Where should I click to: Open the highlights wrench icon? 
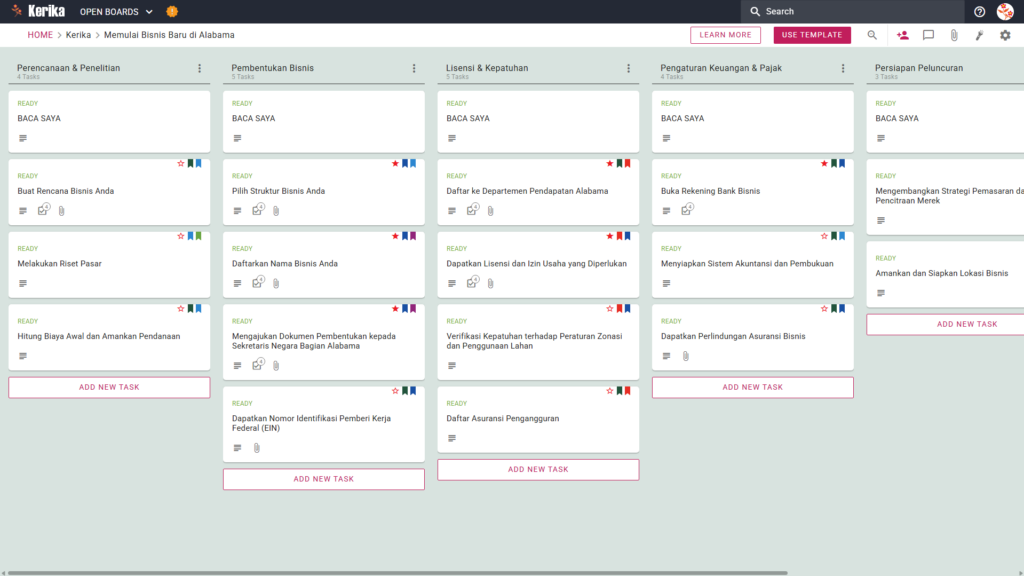click(980, 35)
